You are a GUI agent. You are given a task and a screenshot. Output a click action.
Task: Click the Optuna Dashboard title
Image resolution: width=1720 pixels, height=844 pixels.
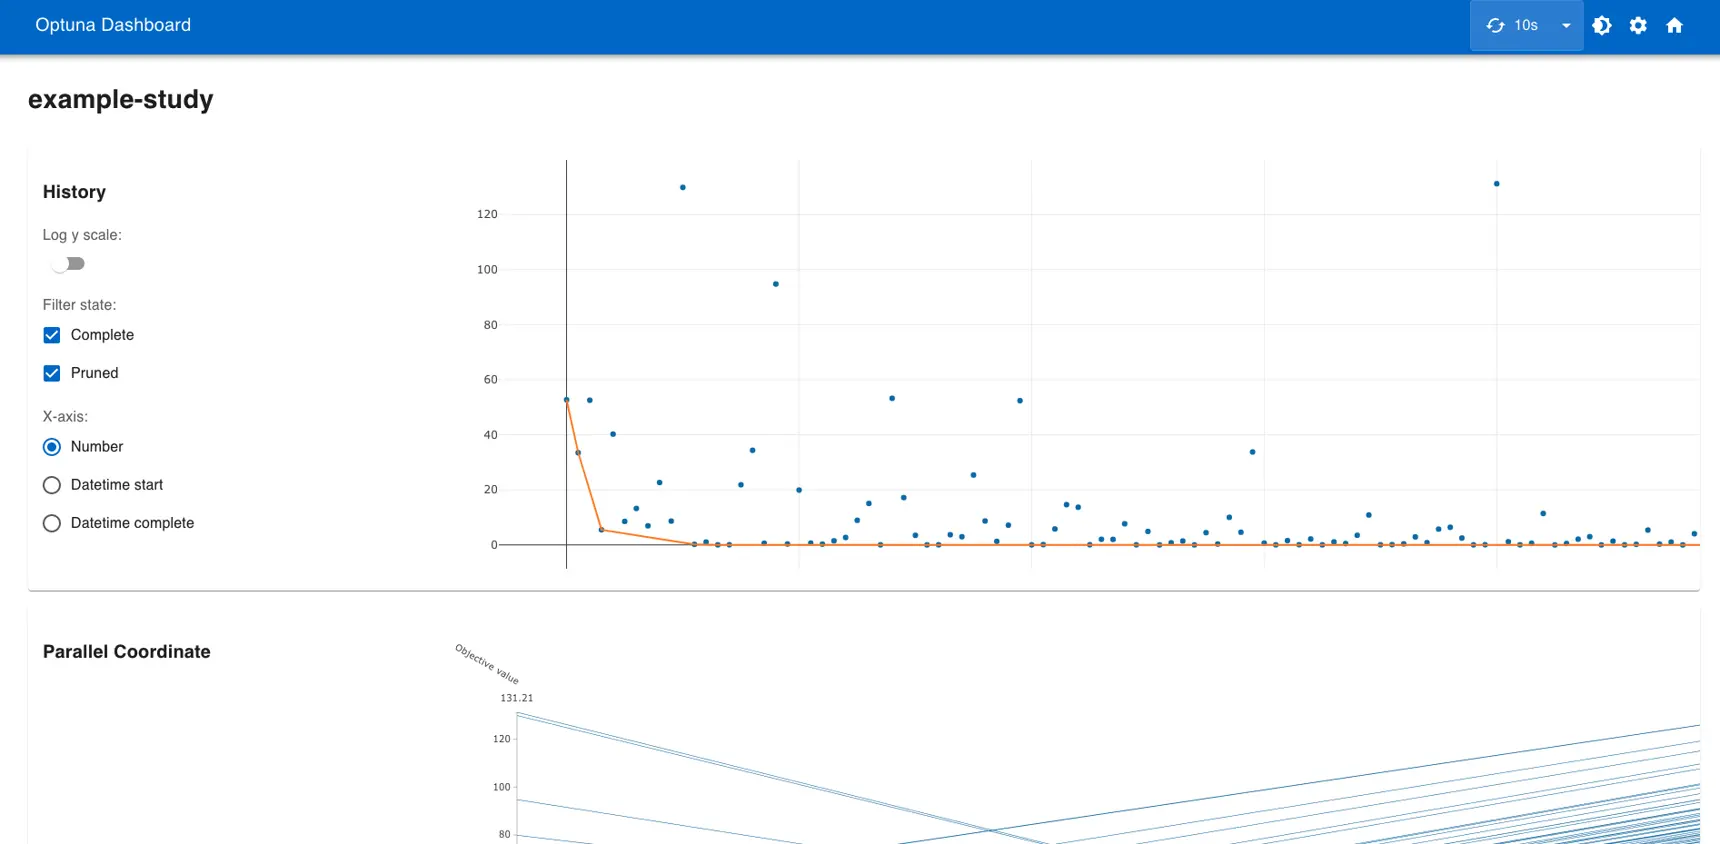113,25
